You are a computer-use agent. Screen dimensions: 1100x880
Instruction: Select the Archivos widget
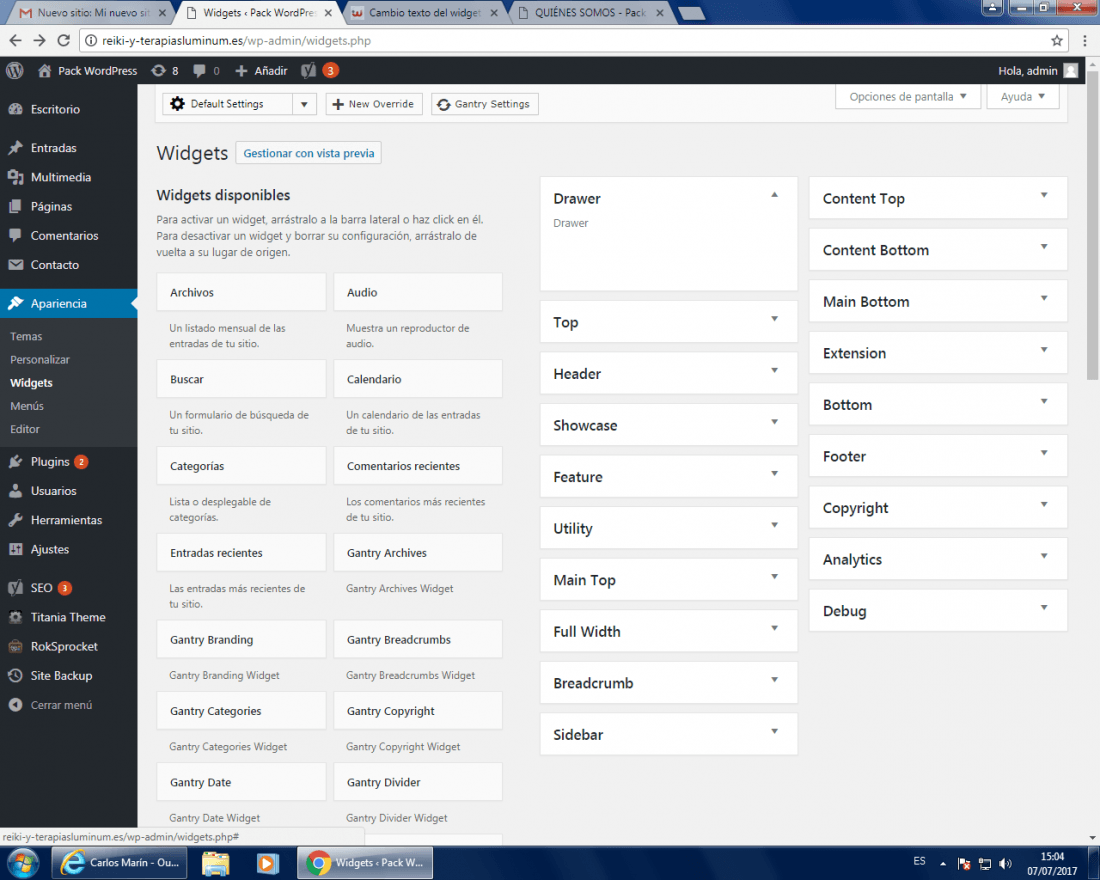click(241, 293)
